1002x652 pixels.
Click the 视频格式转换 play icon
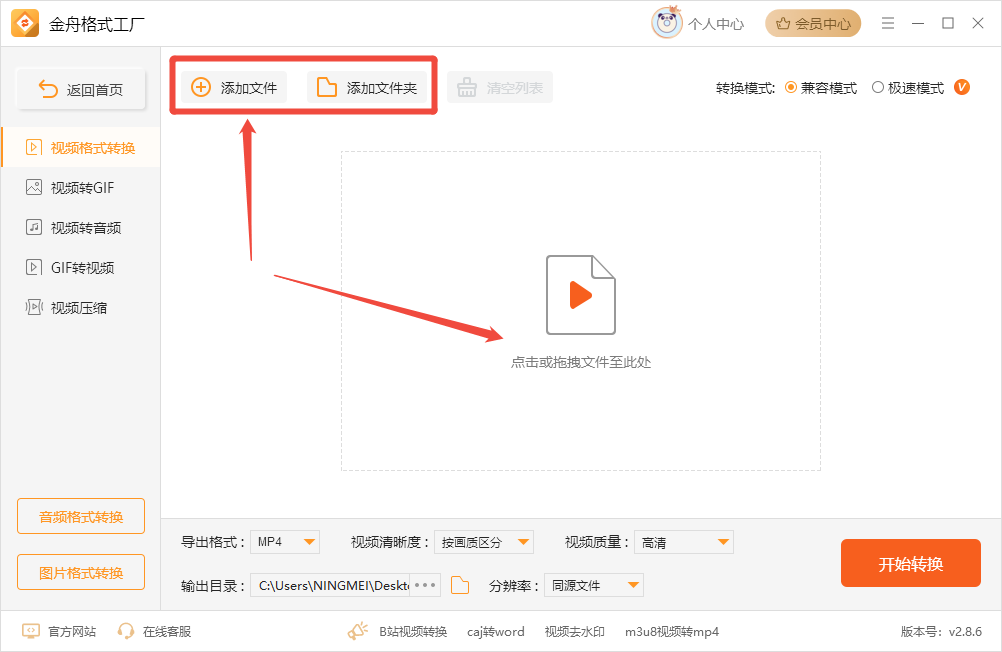[x=33, y=148]
